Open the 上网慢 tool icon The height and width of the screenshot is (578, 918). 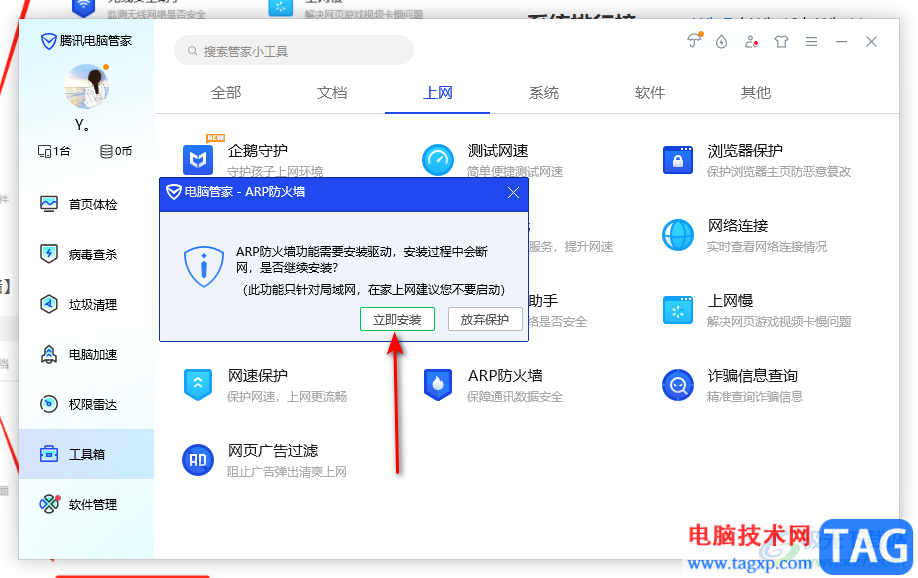[x=678, y=310]
